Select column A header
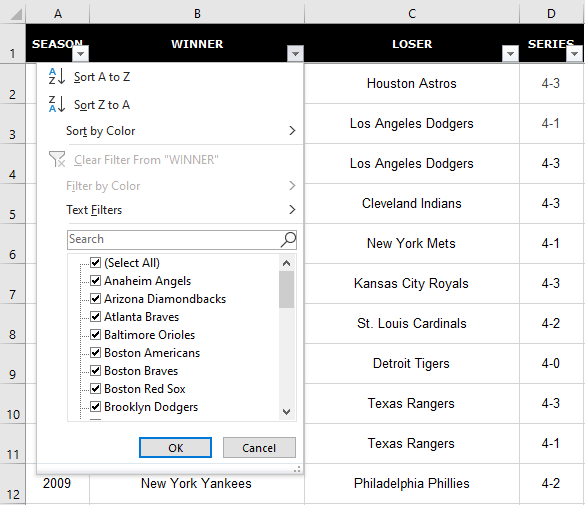The width and height of the screenshot is (585, 505). 57,14
